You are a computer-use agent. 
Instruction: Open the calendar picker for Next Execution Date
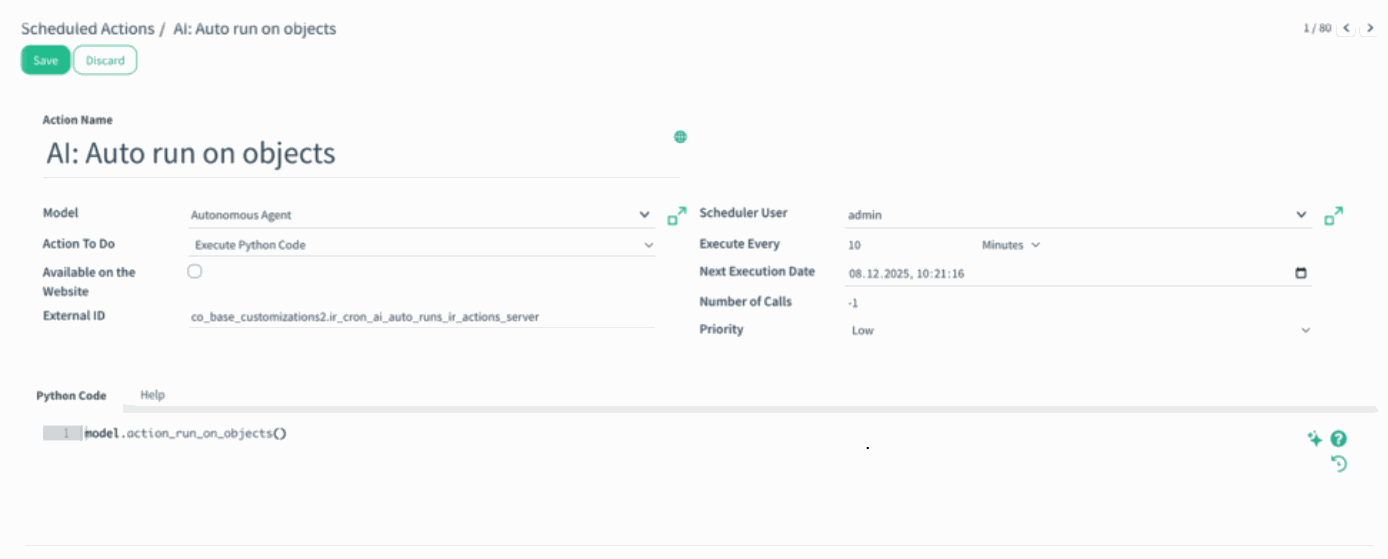pyautogui.click(x=1300, y=273)
